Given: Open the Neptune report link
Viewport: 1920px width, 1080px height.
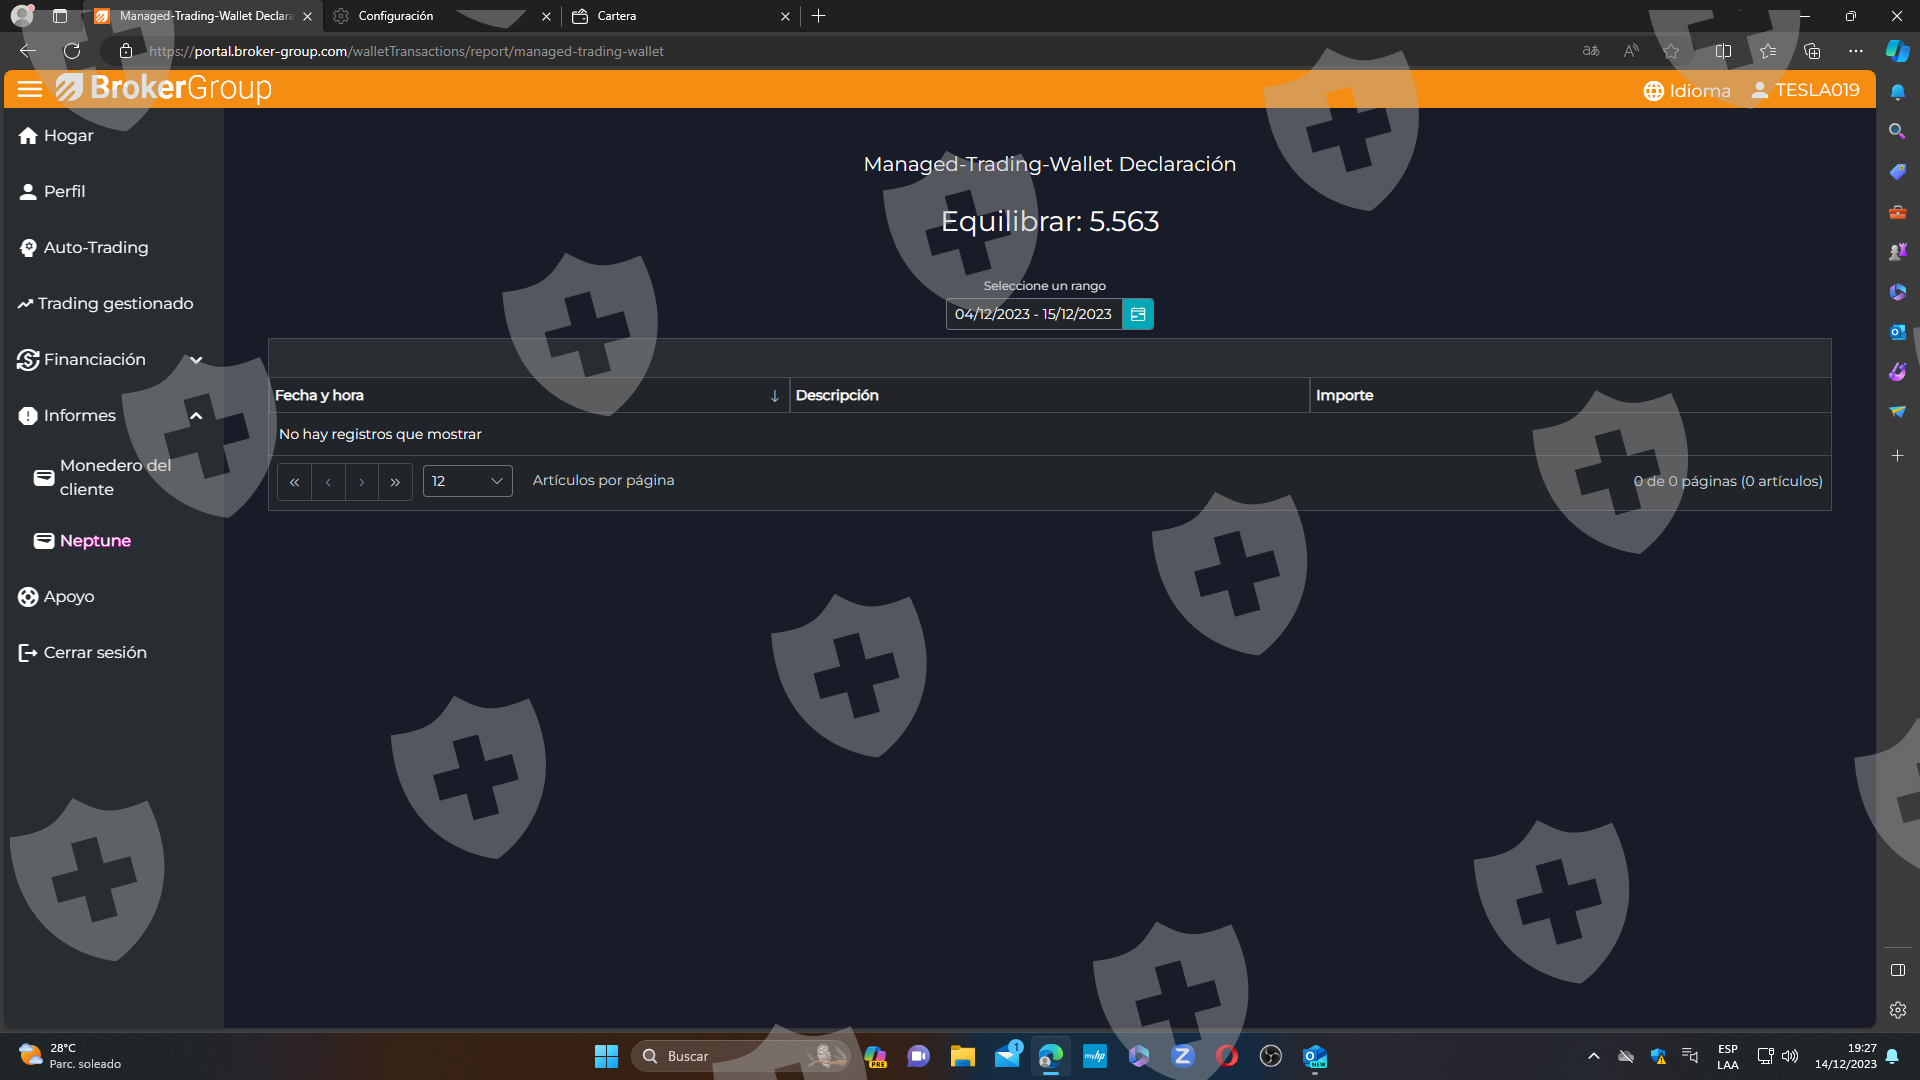Looking at the screenshot, I should click(x=95, y=541).
